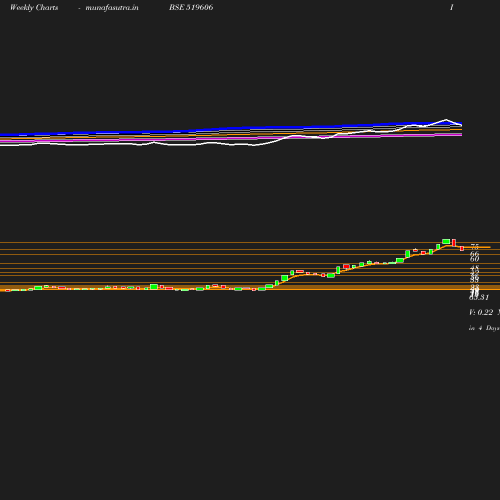This screenshot has height=500, width=500.
Task: Select the tall green peak candle of the price series
Action: [x=446, y=242]
